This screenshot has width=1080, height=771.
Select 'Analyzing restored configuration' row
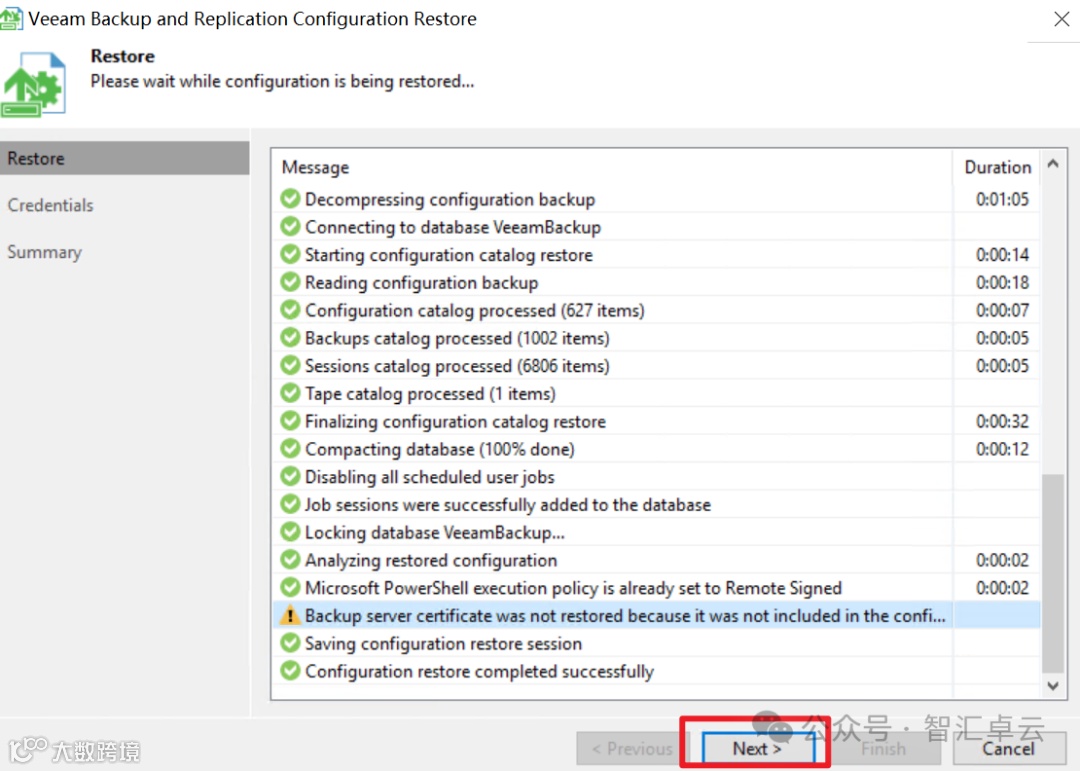point(656,560)
